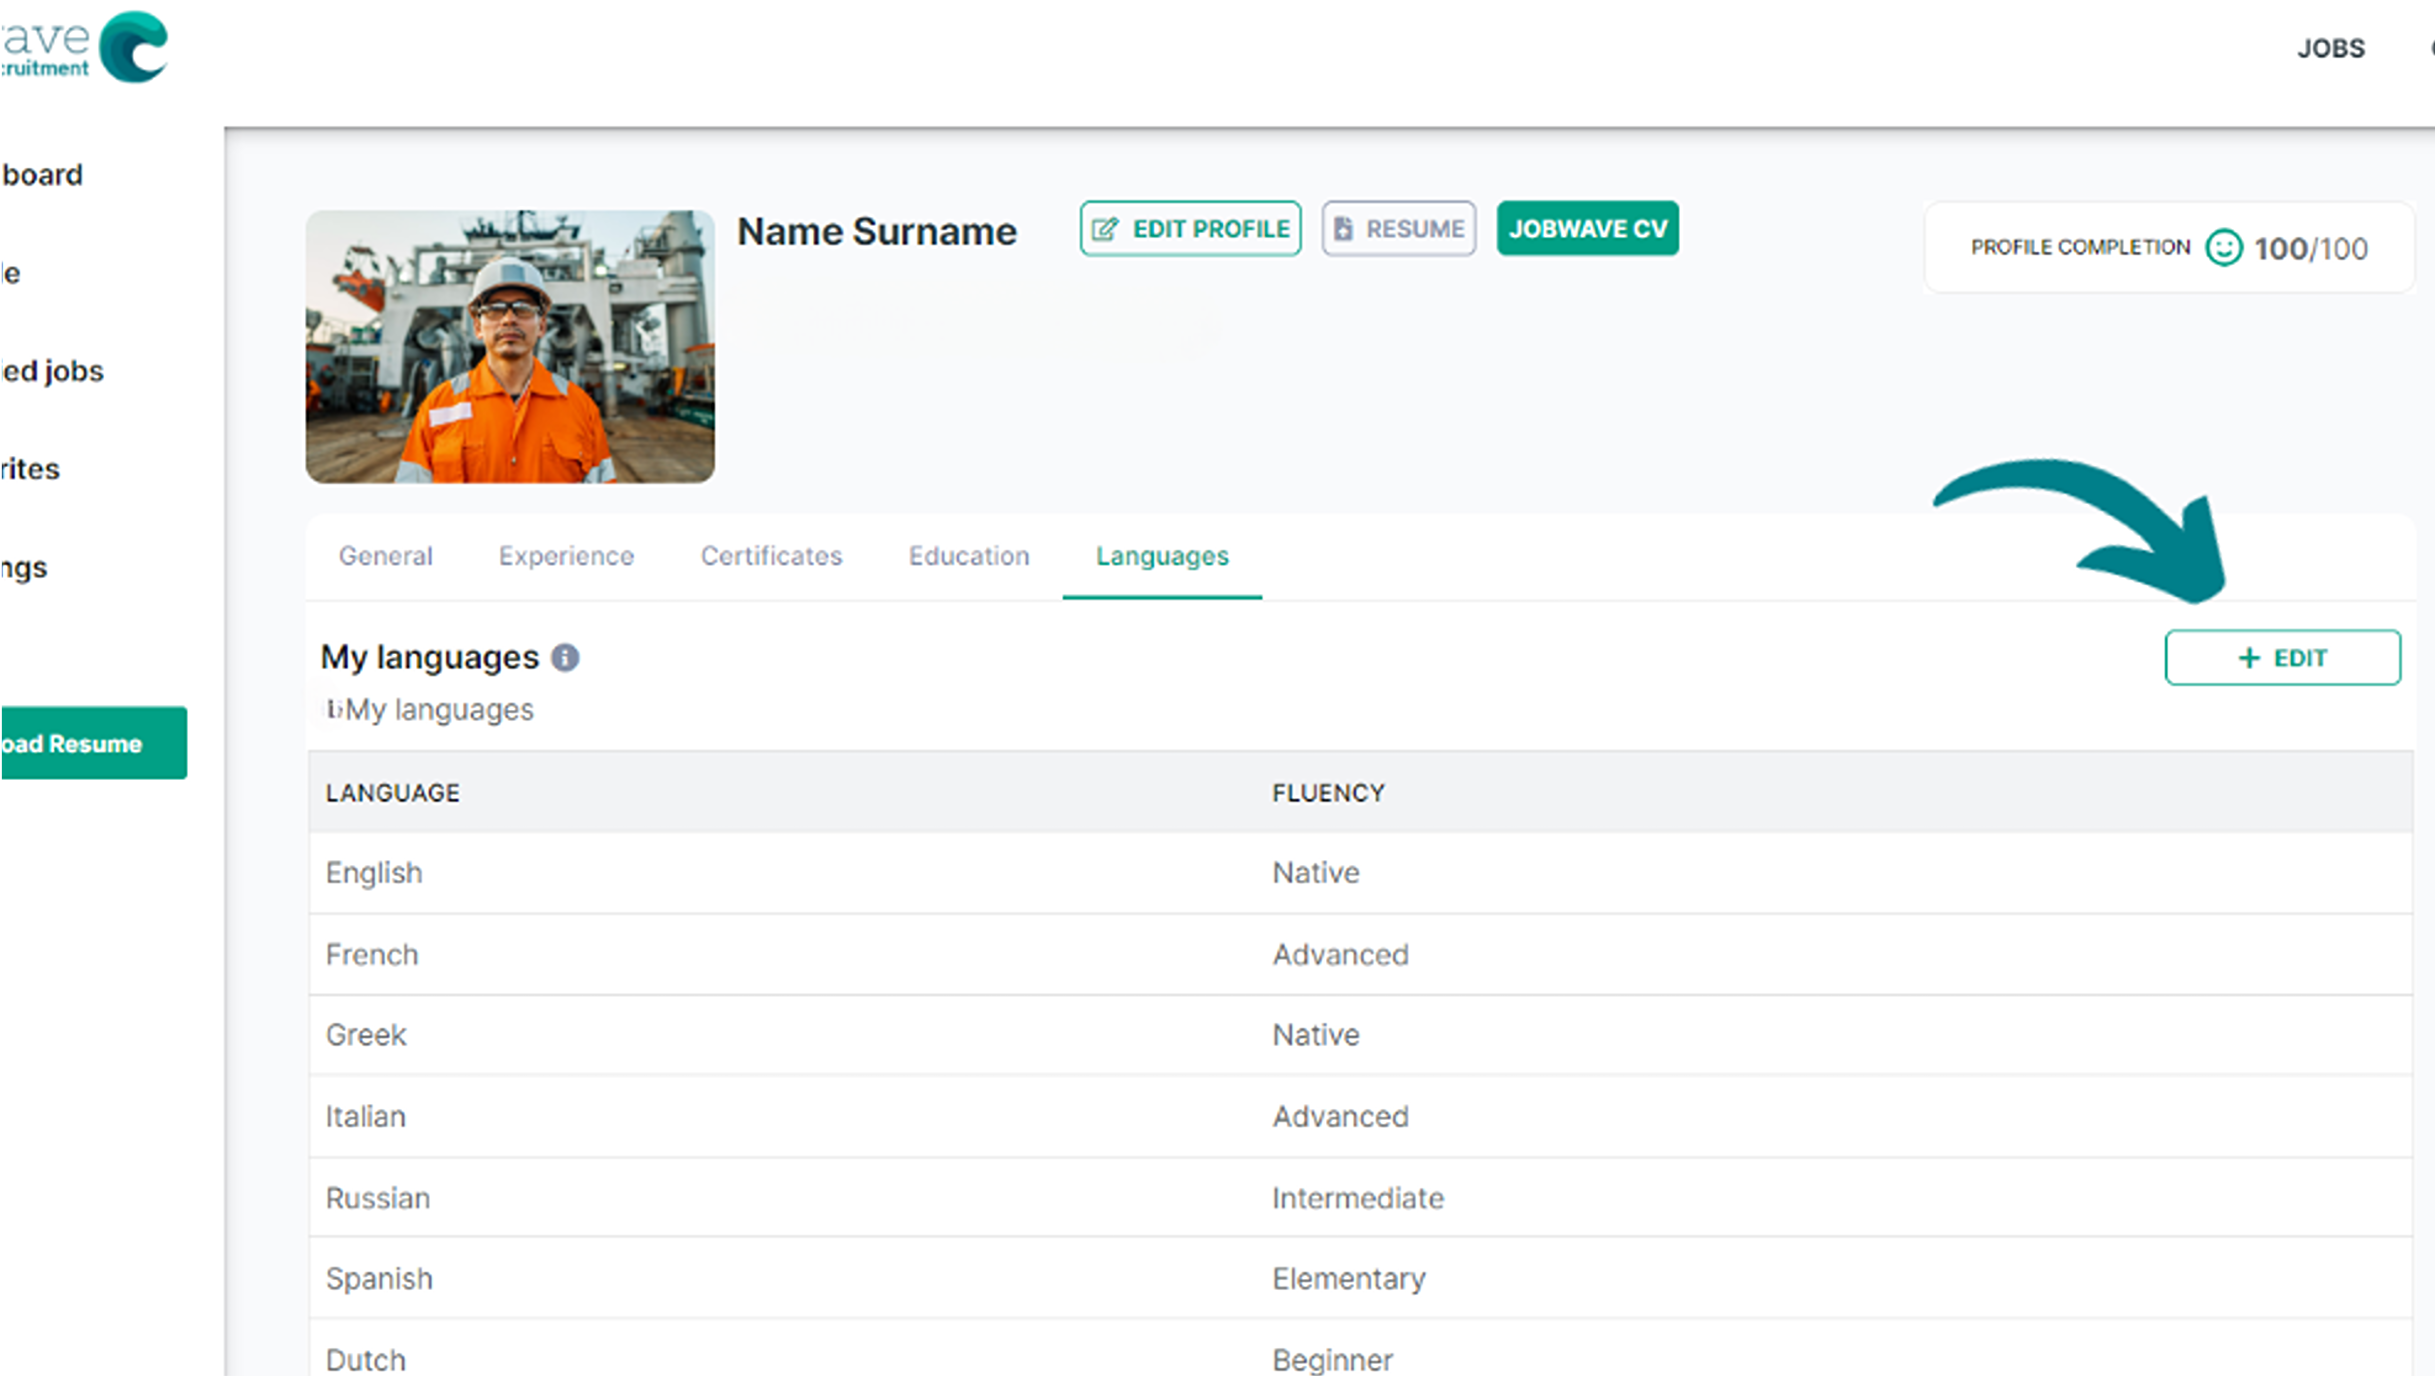The height and width of the screenshot is (1376, 2435).
Task: Click the Education tab
Action: tap(967, 555)
